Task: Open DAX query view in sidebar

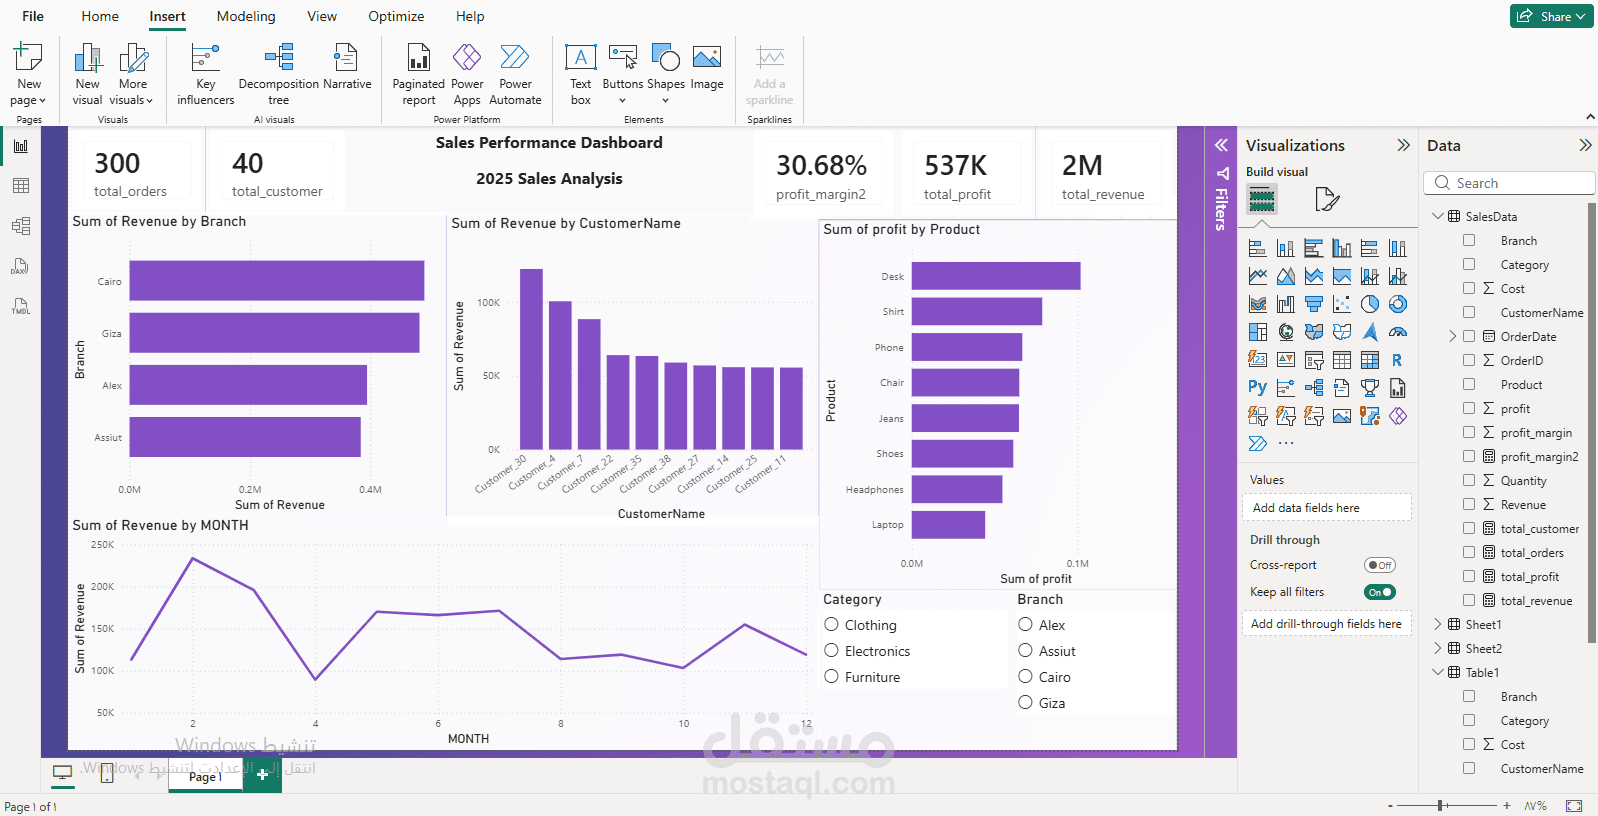Action: click(21, 266)
